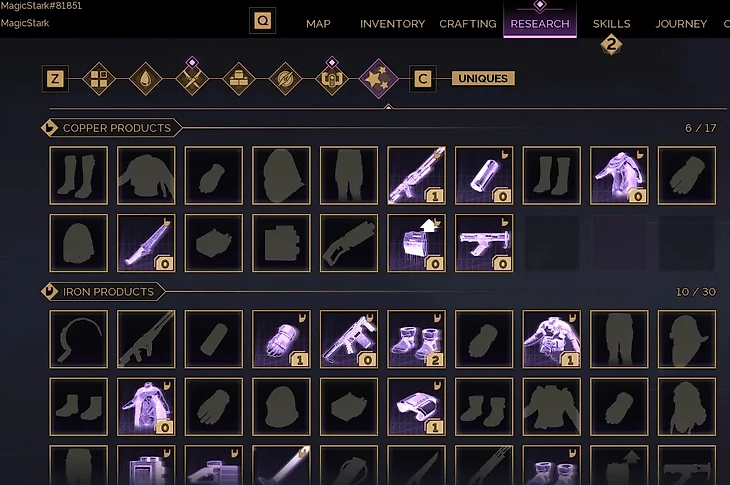
Task: Select the iron gauntlet schematic
Action: [x=281, y=339]
